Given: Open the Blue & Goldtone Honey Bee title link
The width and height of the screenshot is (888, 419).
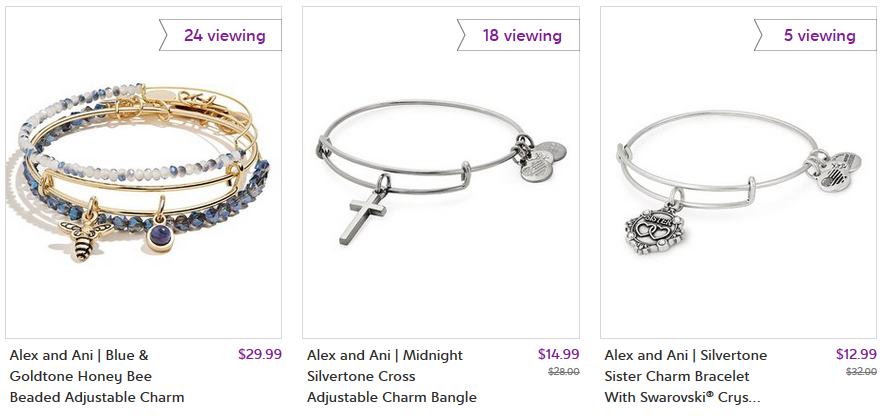Looking at the screenshot, I should coord(97,376).
